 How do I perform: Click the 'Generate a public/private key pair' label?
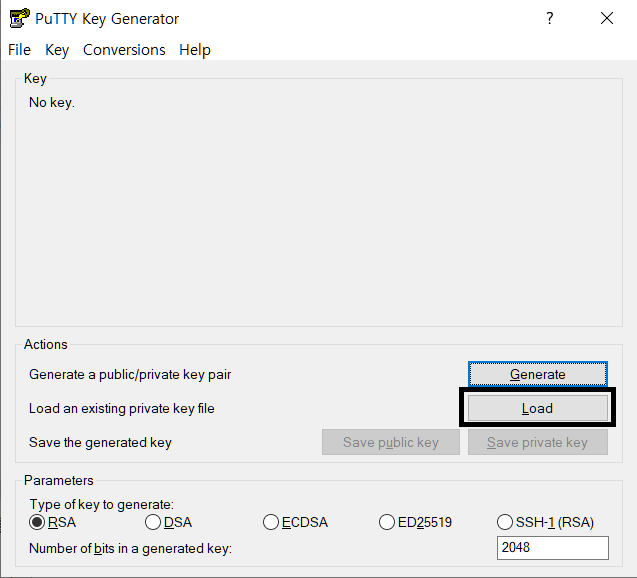coord(130,375)
